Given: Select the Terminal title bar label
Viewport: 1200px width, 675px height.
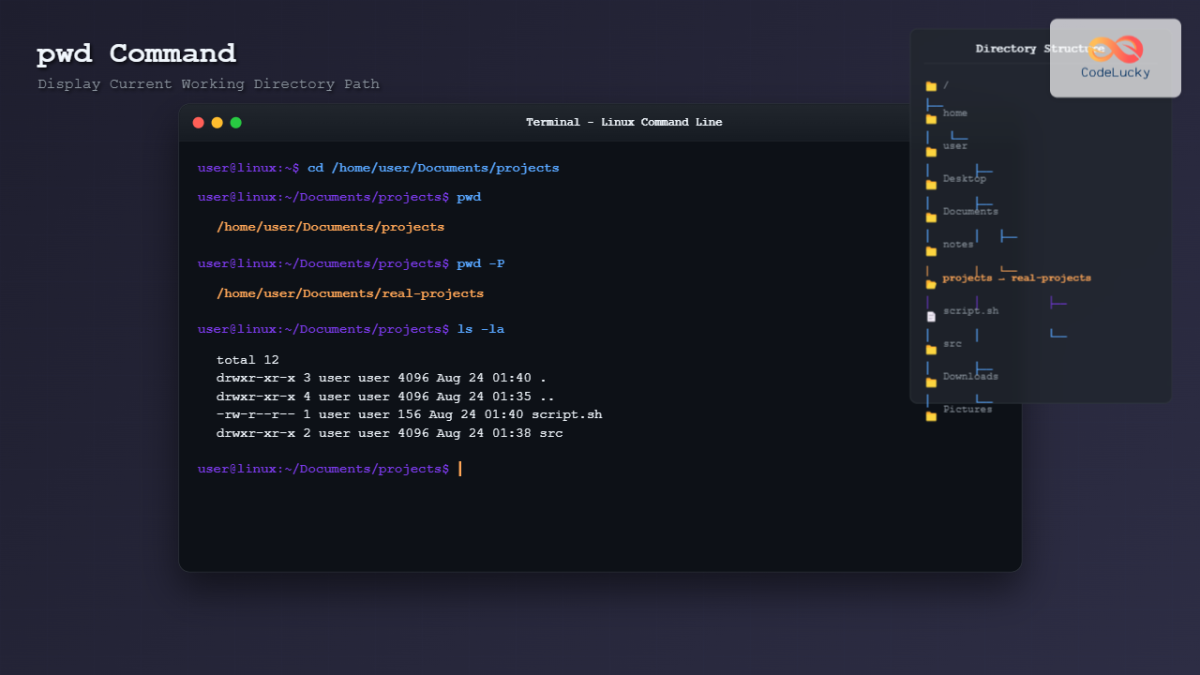Looking at the screenshot, I should (x=624, y=122).
